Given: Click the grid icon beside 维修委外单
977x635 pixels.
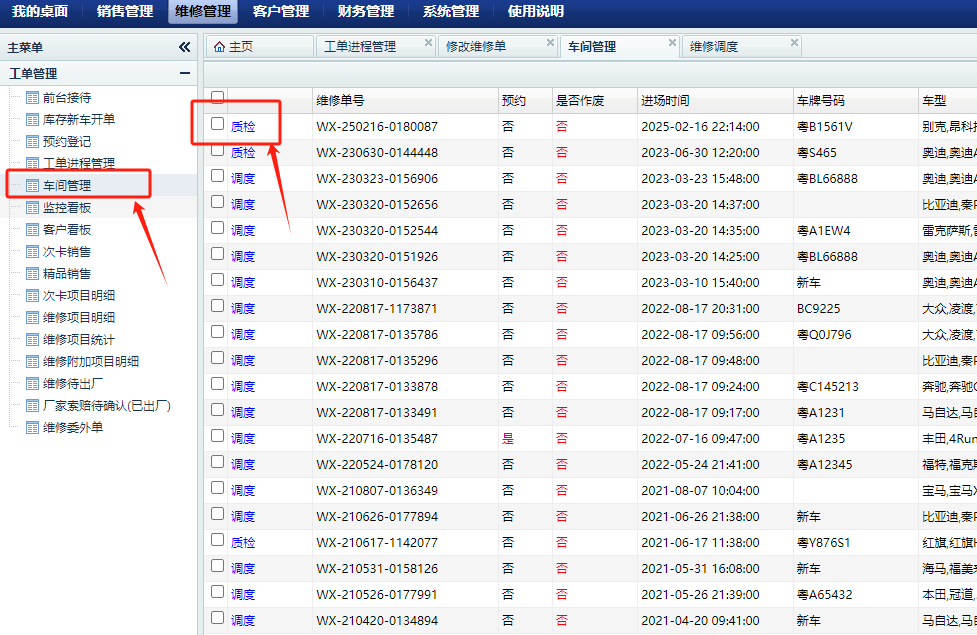Looking at the screenshot, I should click(32, 428).
